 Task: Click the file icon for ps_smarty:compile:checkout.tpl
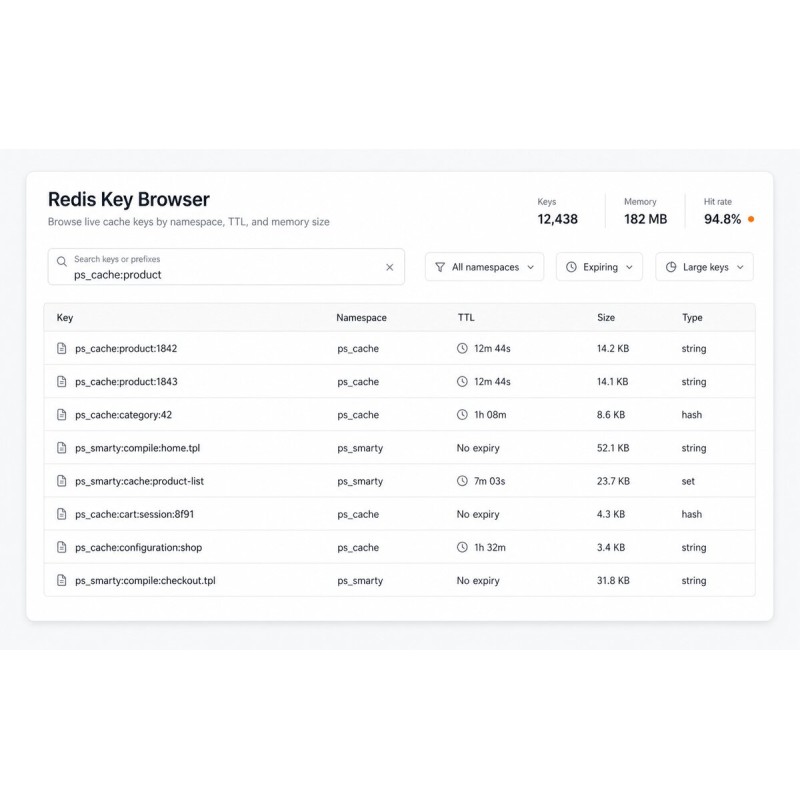(x=62, y=581)
